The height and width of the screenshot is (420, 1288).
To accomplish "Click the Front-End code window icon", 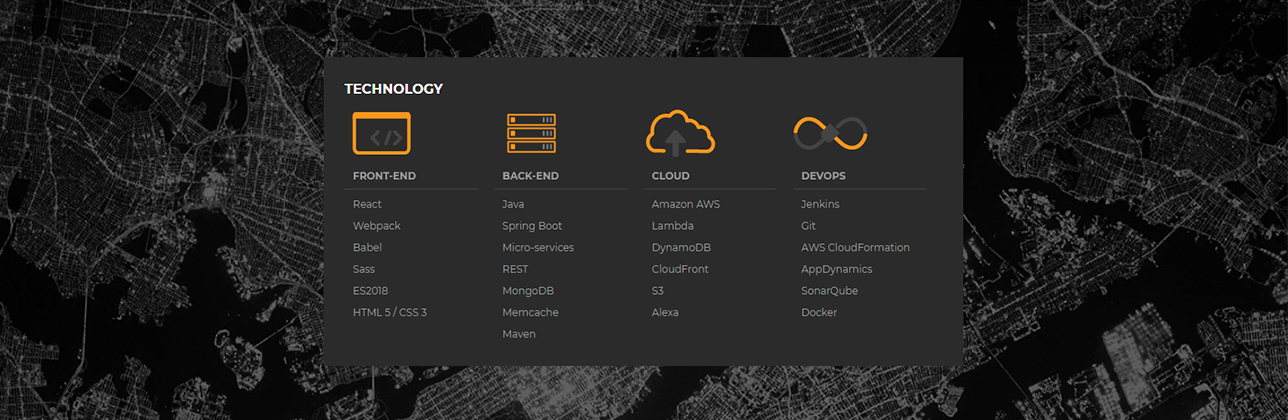I will 381,133.
